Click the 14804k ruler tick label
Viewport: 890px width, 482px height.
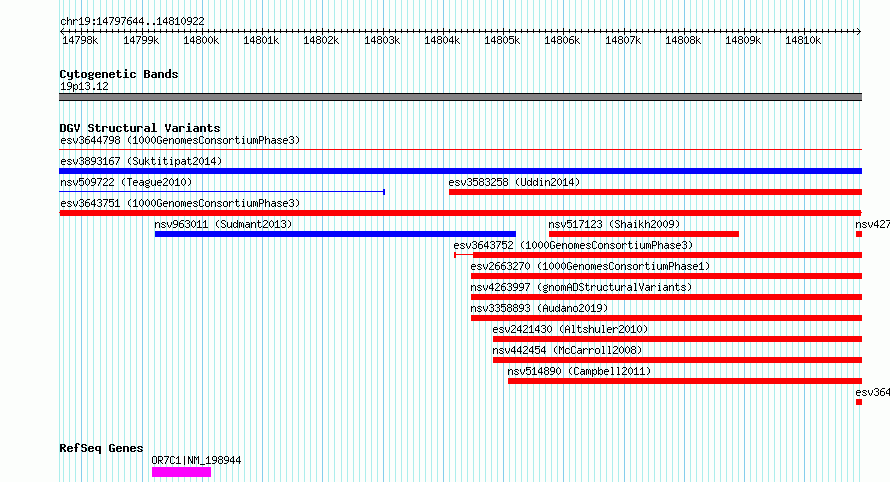(x=442, y=41)
